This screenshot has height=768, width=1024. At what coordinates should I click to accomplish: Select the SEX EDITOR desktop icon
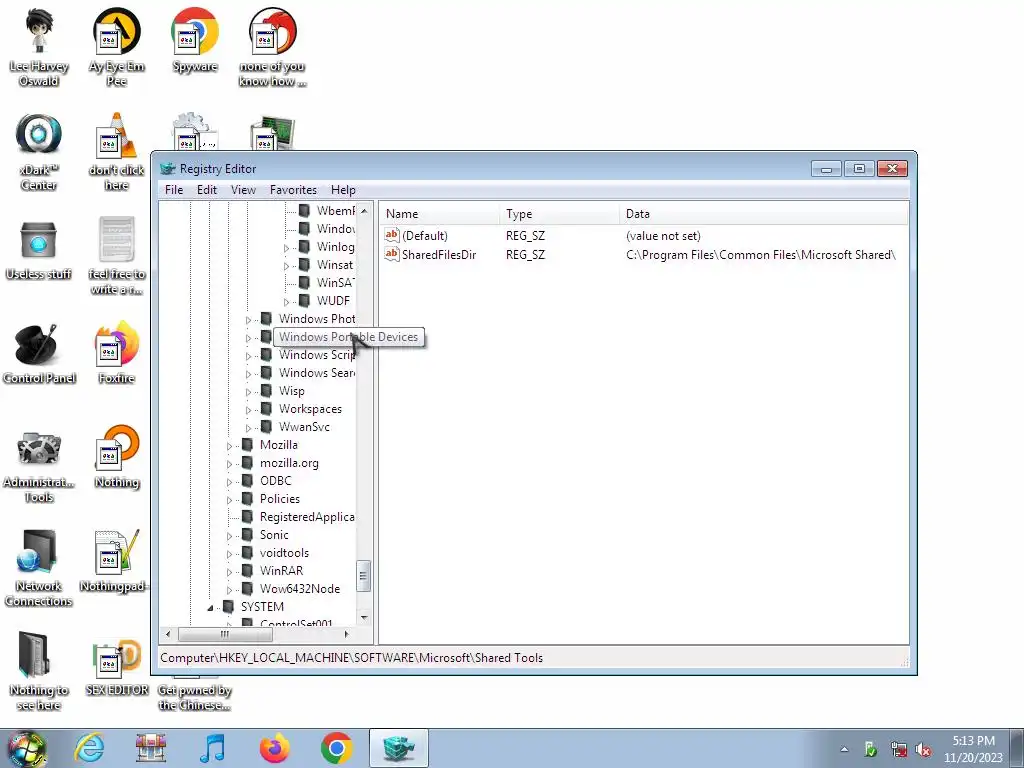point(117,667)
